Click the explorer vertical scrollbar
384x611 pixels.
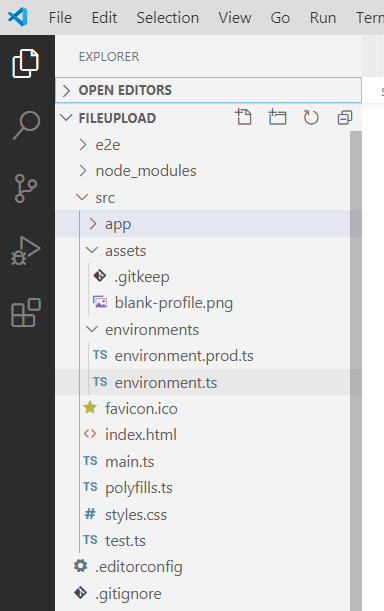click(x=356, y=370)
